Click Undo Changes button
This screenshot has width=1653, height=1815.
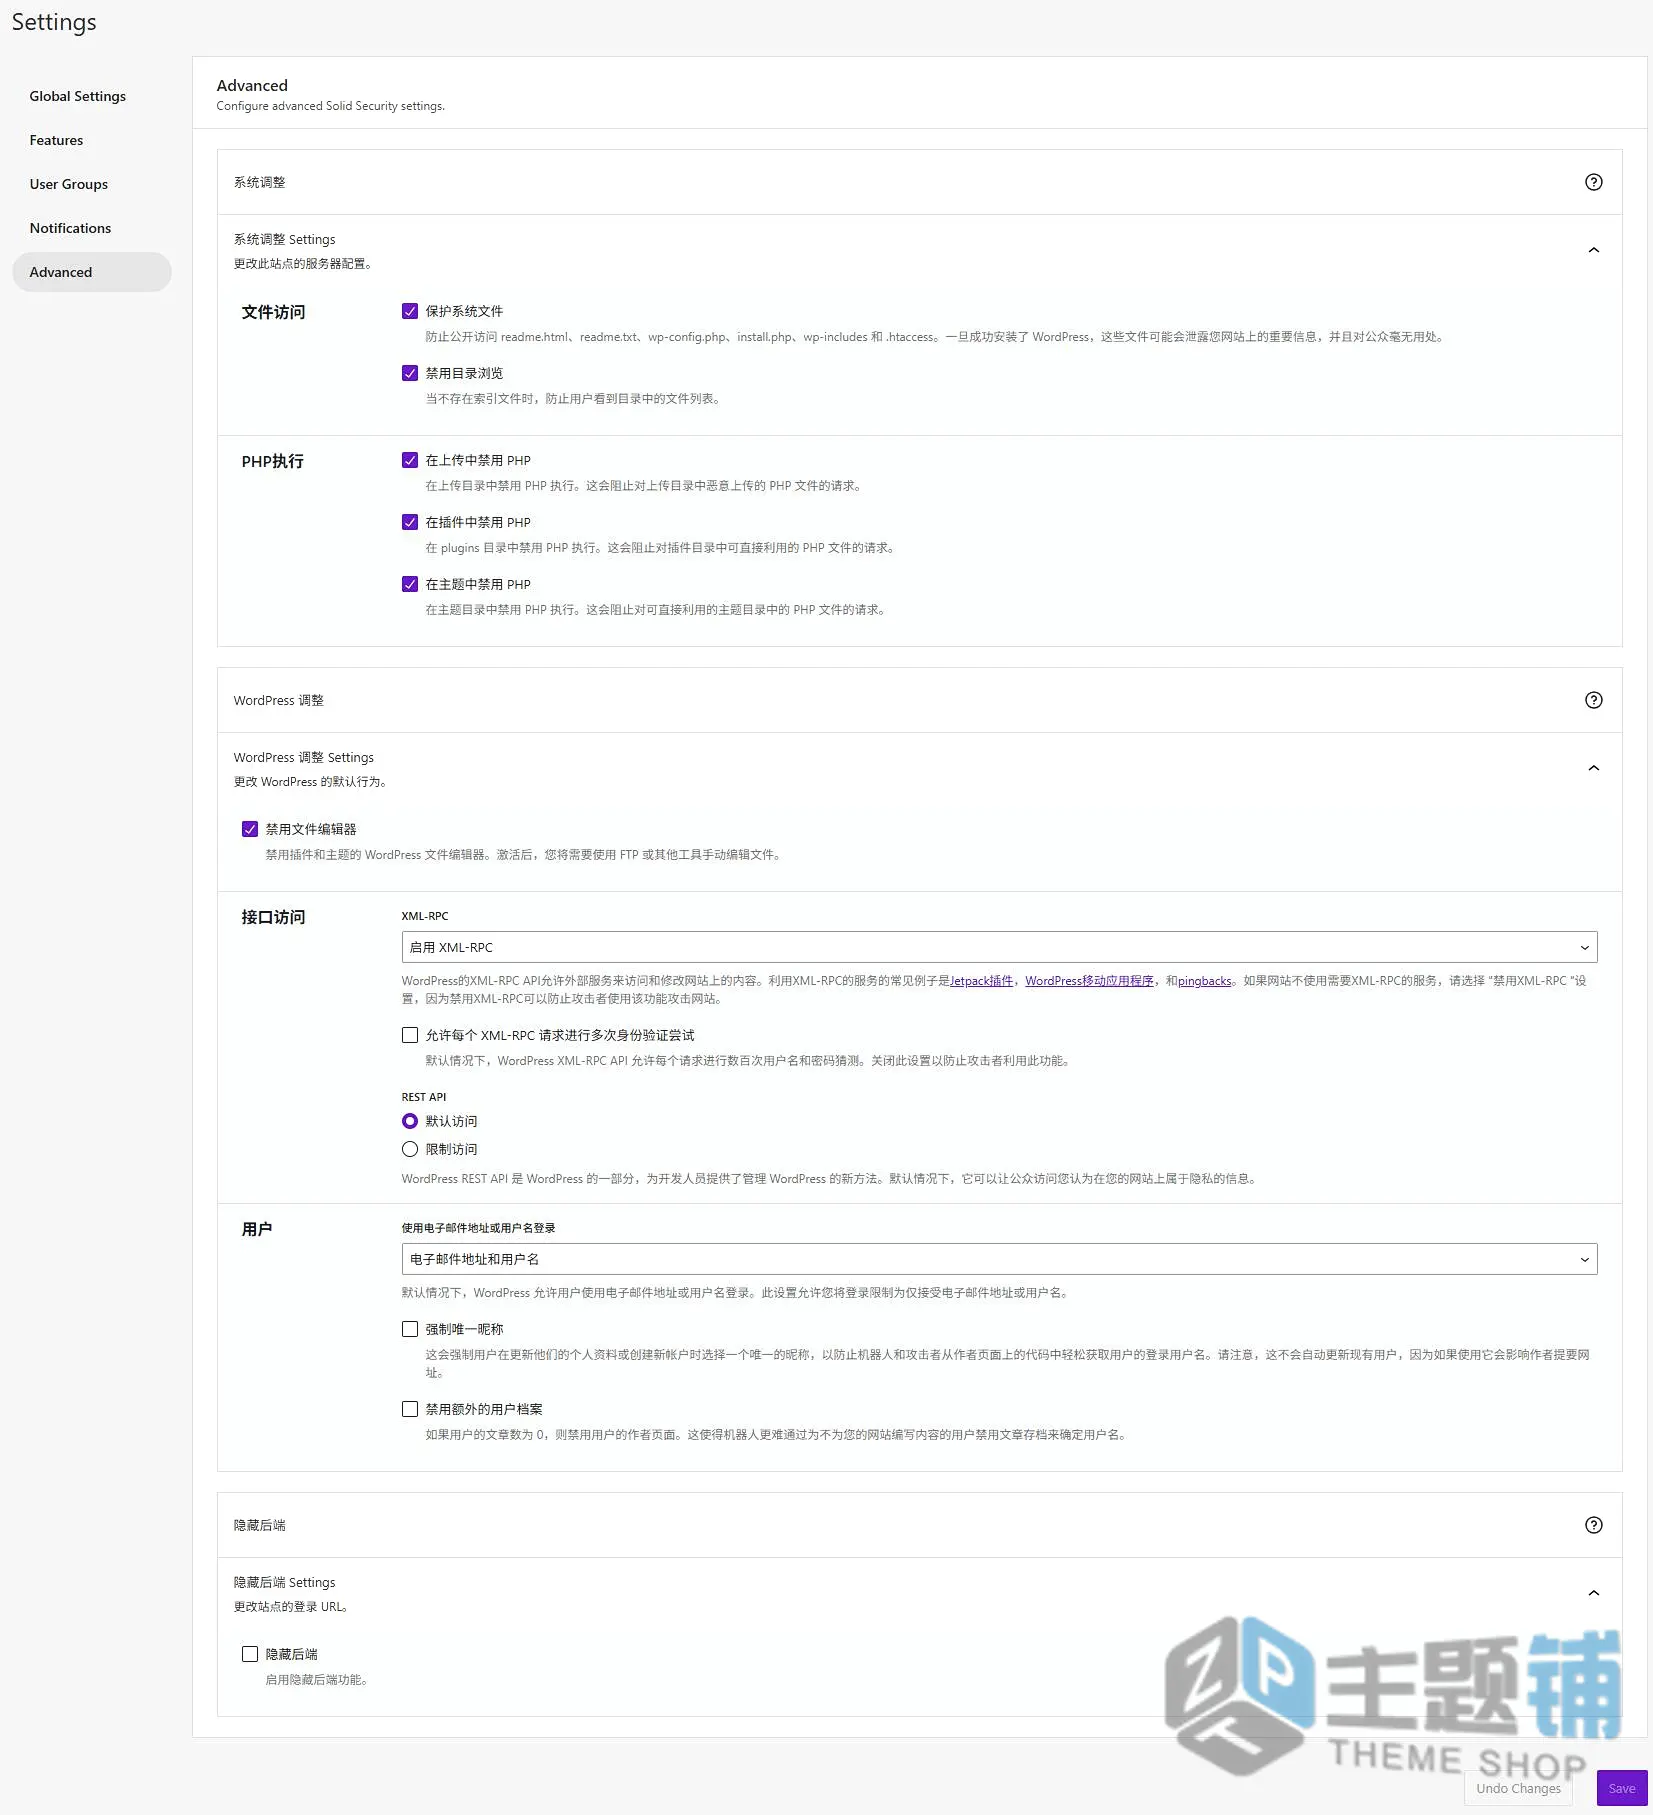[1518, 1788]
